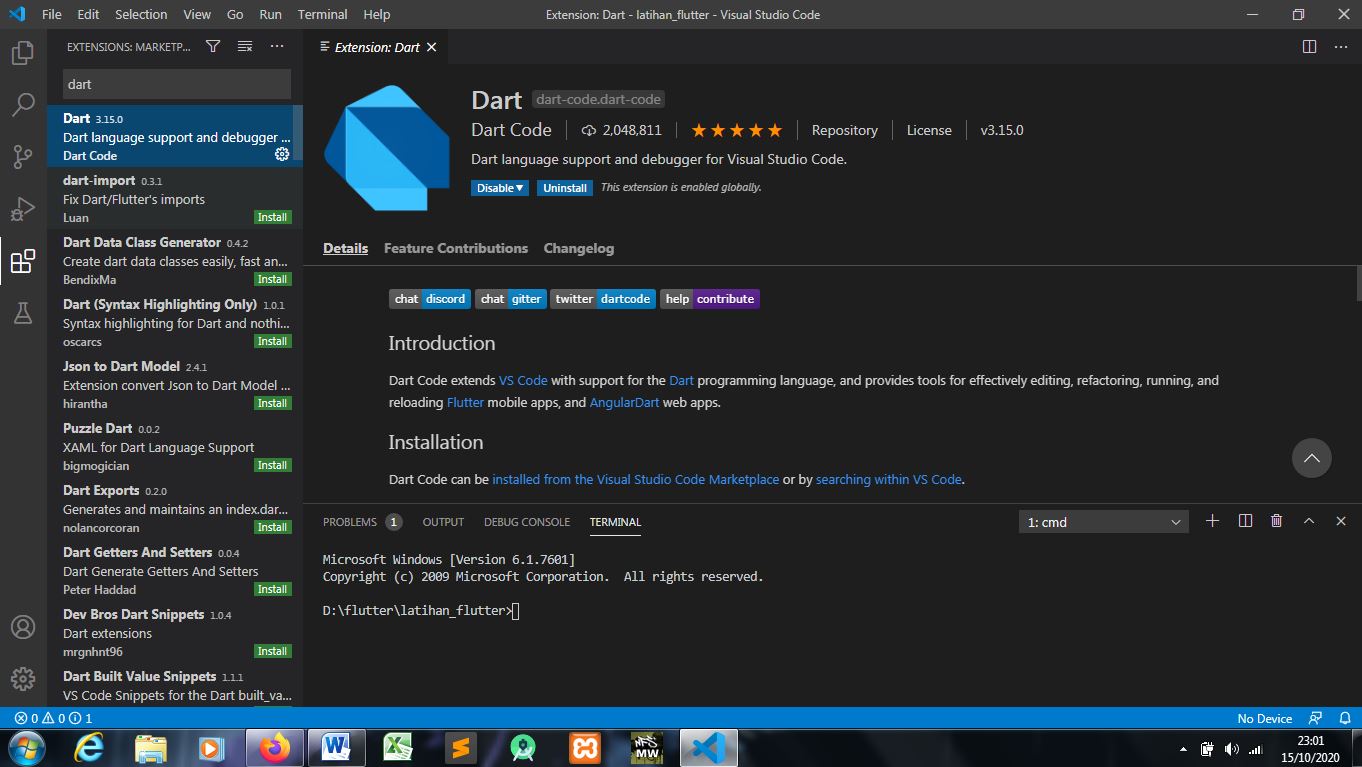
Task: Open the Terminal menu in the menu bar
Action: pyautogui.click(x=322, y=14)
